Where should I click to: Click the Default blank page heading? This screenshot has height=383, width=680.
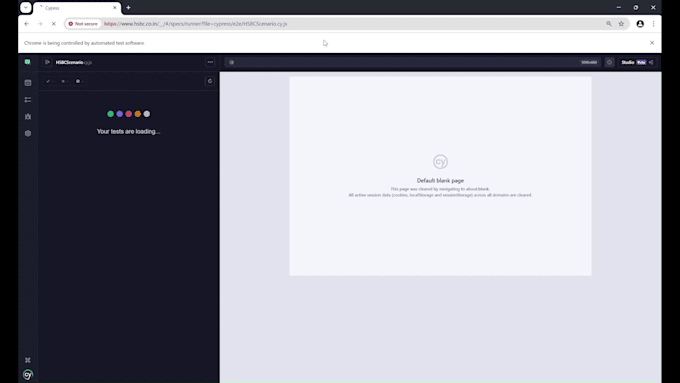coord(440,180)
